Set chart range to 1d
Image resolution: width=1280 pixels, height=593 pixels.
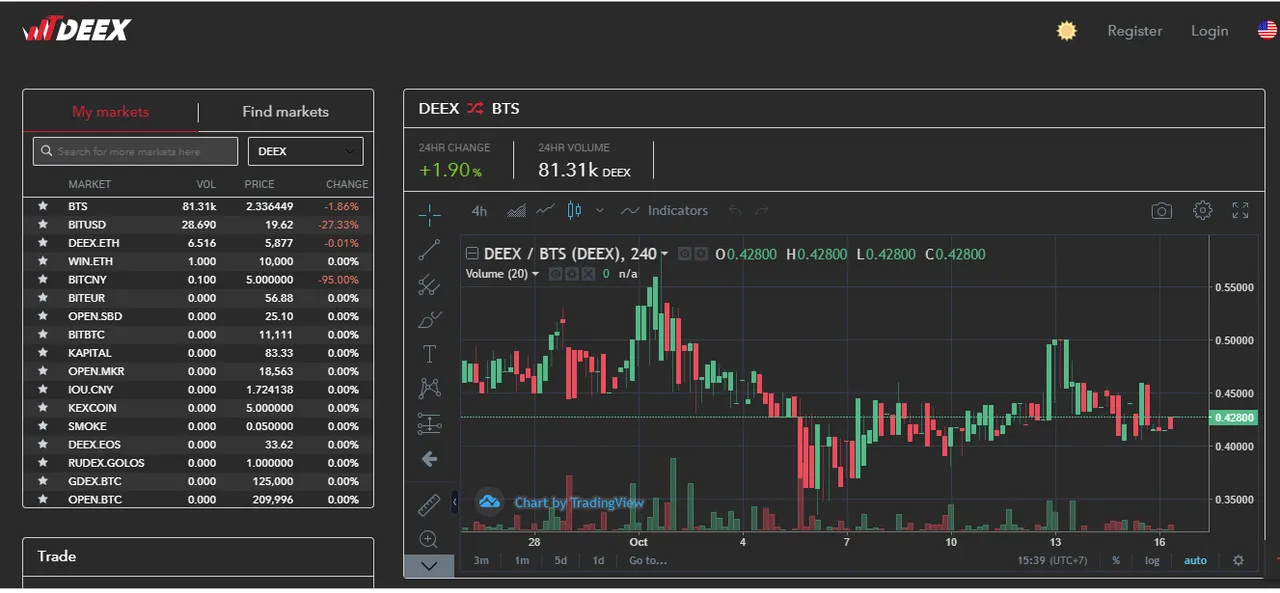(x=598, y=560)
